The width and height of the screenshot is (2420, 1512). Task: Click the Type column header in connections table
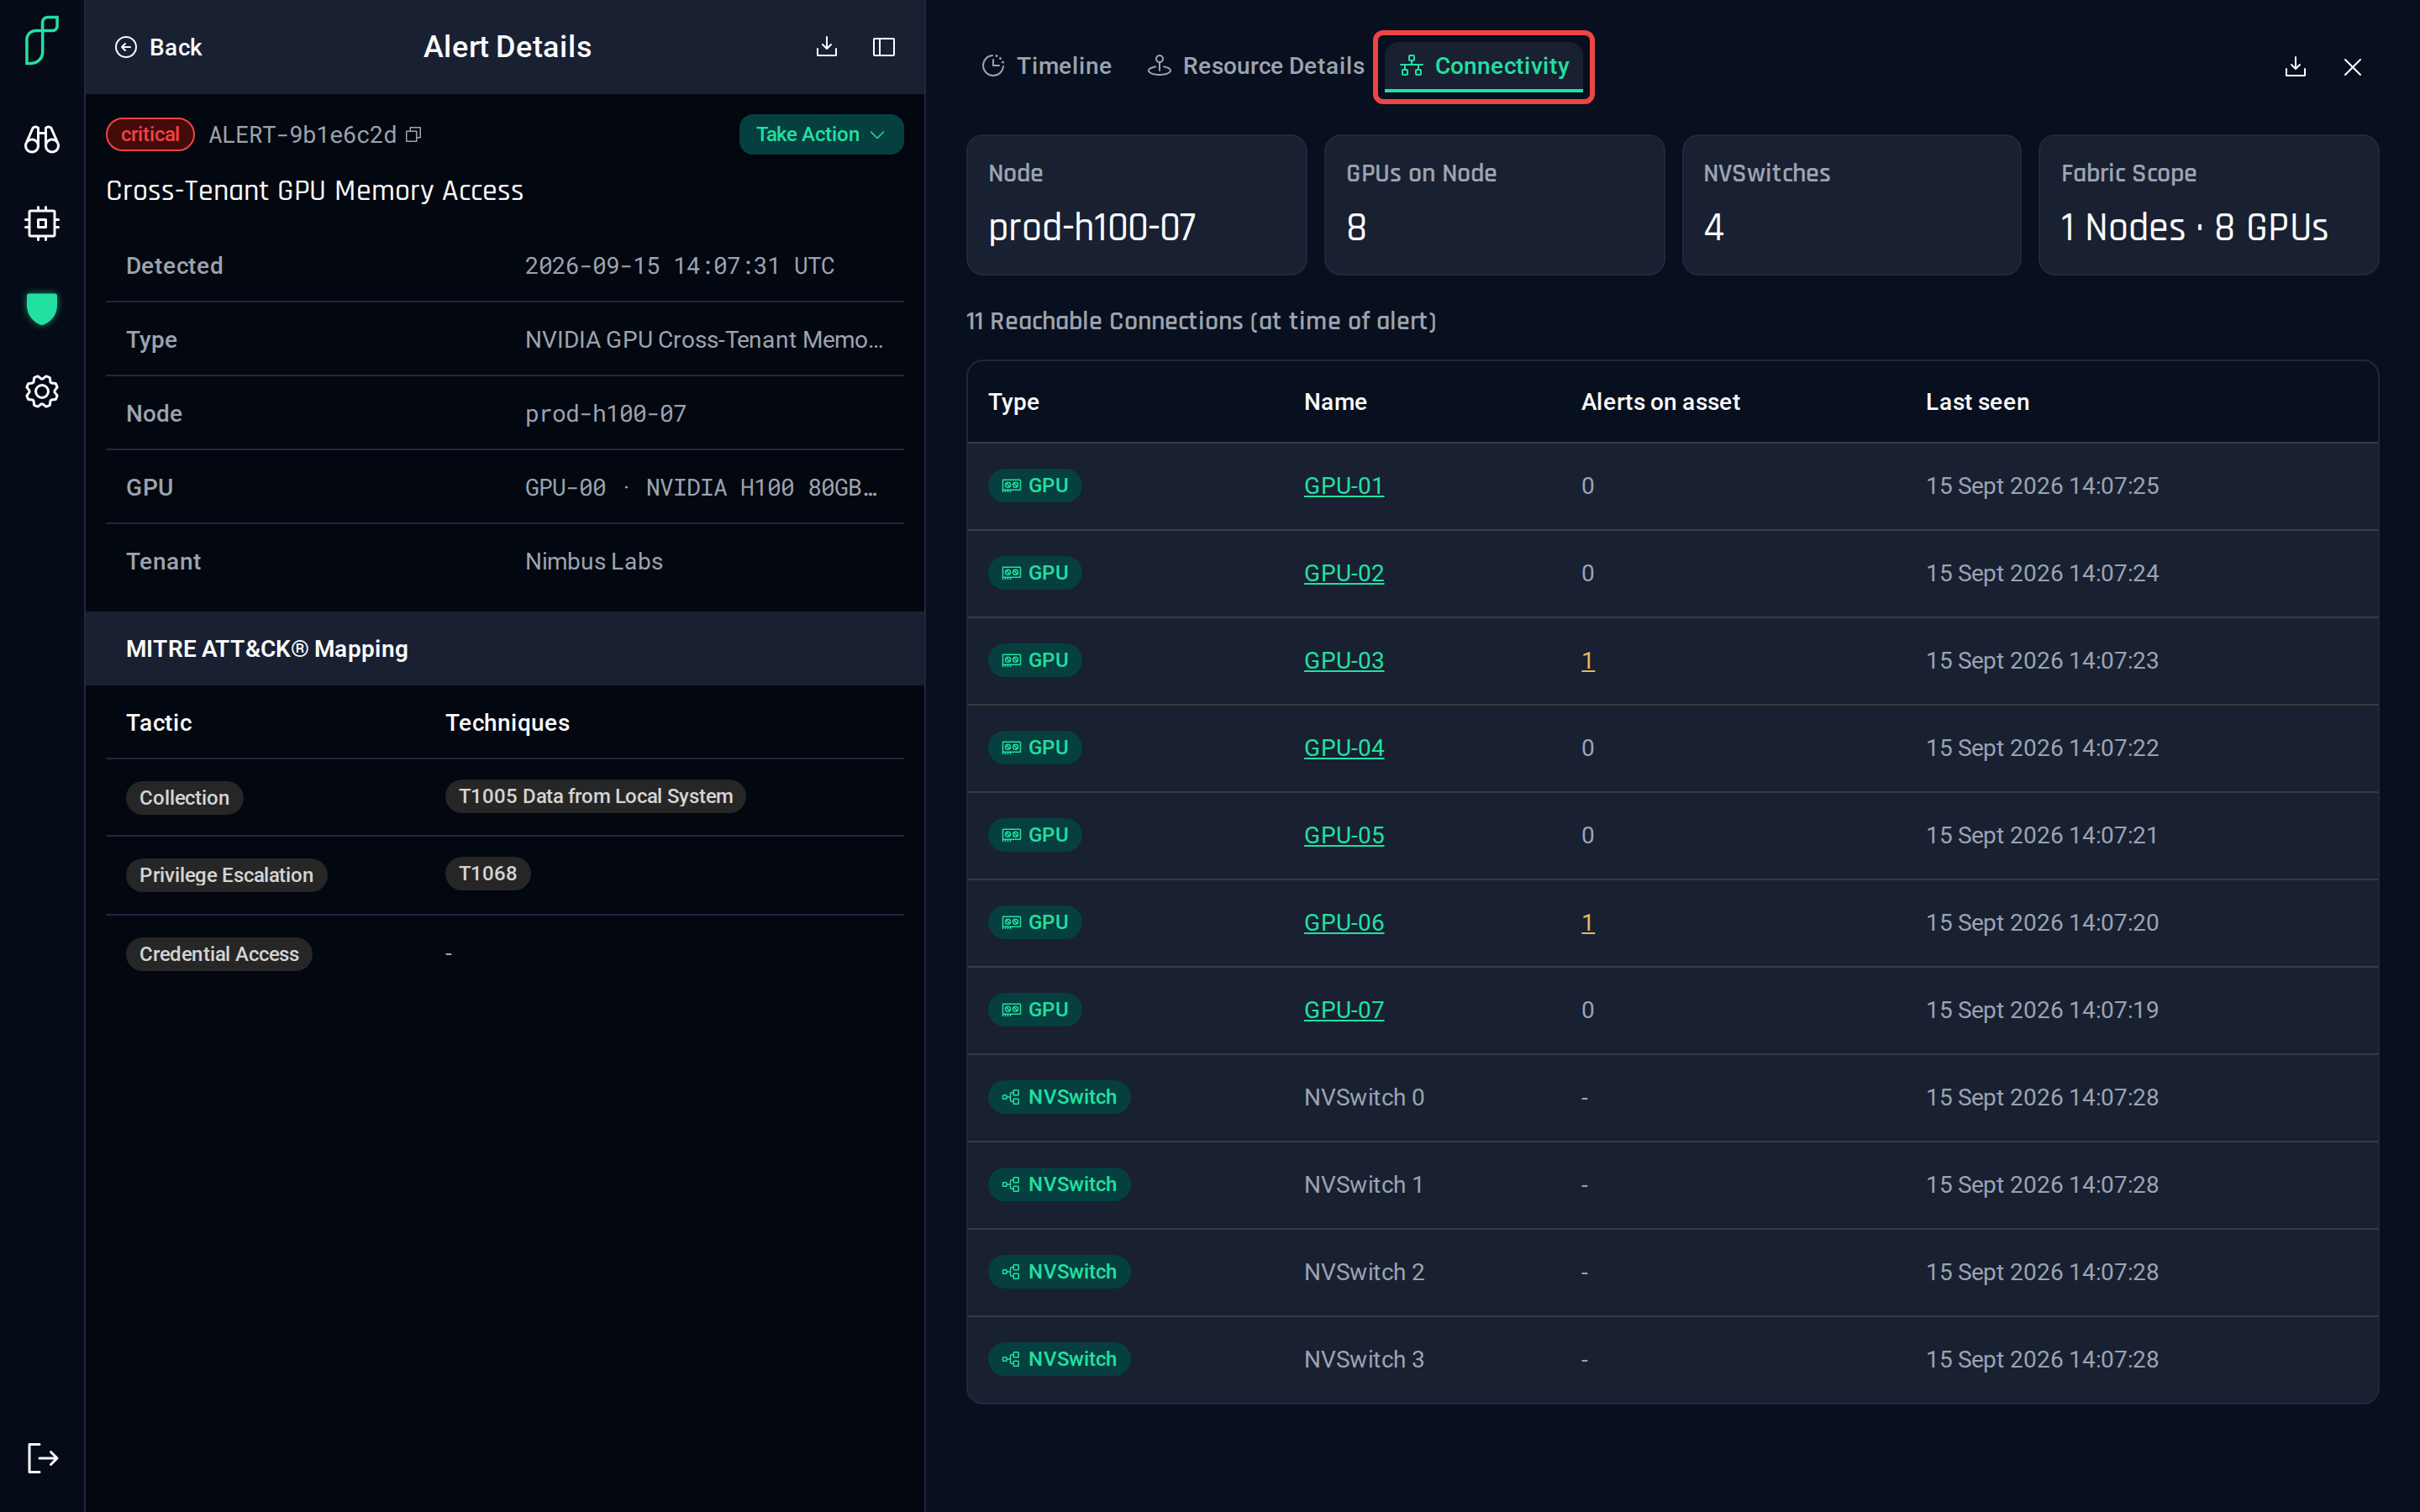[x=1013, y=402]
